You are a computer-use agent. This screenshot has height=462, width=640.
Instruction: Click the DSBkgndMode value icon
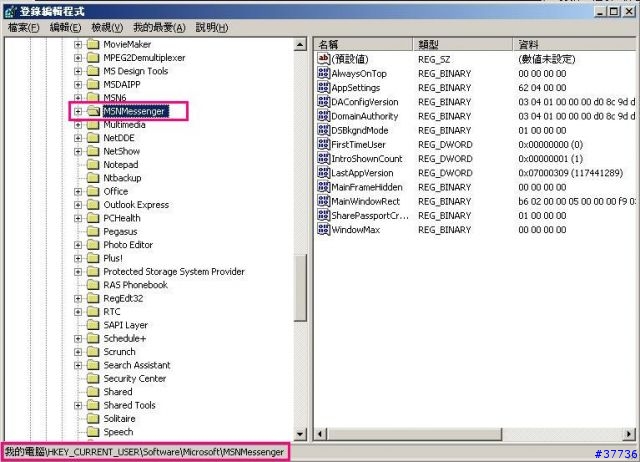(x=323, y=130)
